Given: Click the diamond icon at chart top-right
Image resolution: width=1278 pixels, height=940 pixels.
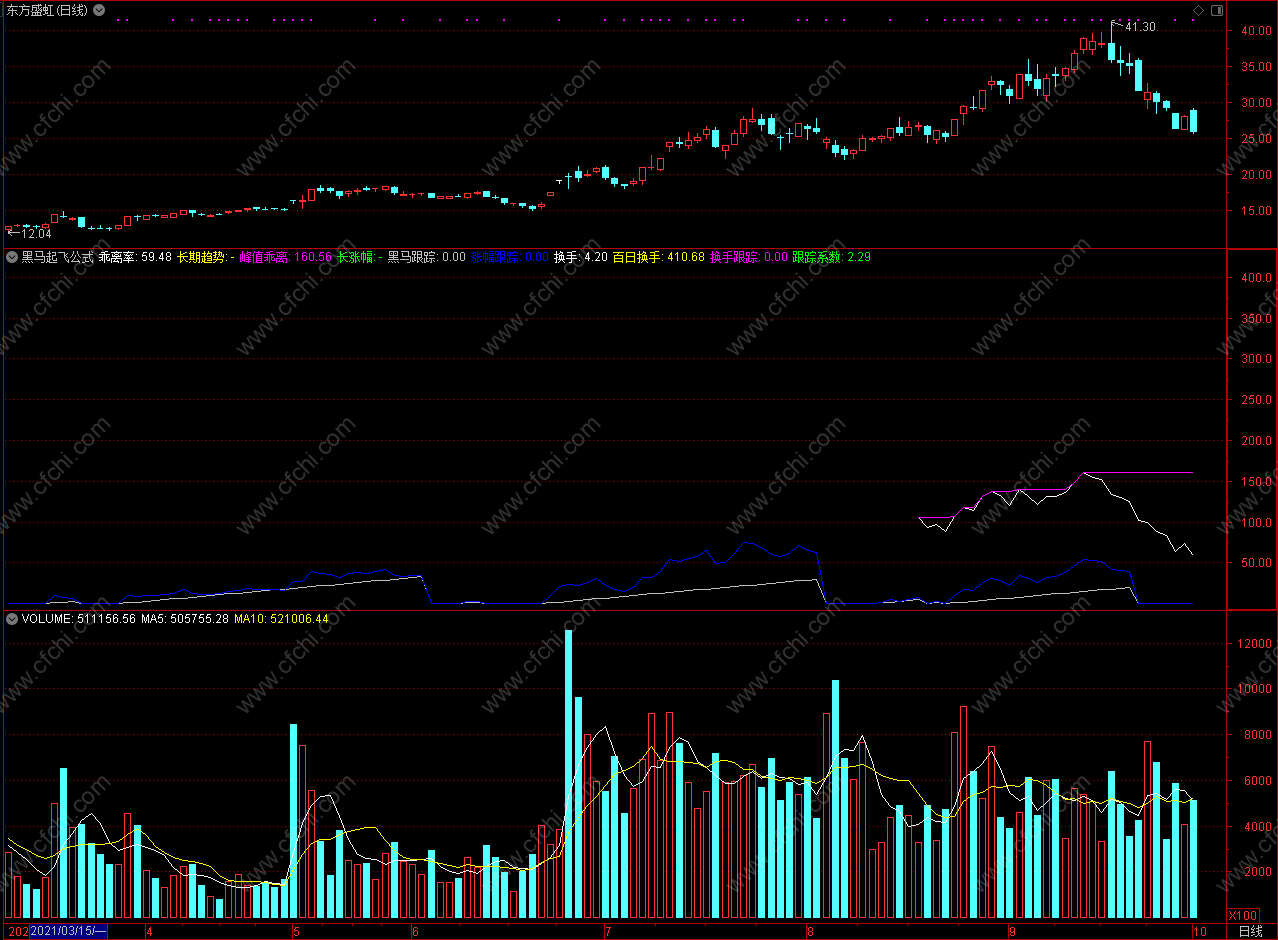Looking at the screenshot, I should click(x=1198, y=10).
